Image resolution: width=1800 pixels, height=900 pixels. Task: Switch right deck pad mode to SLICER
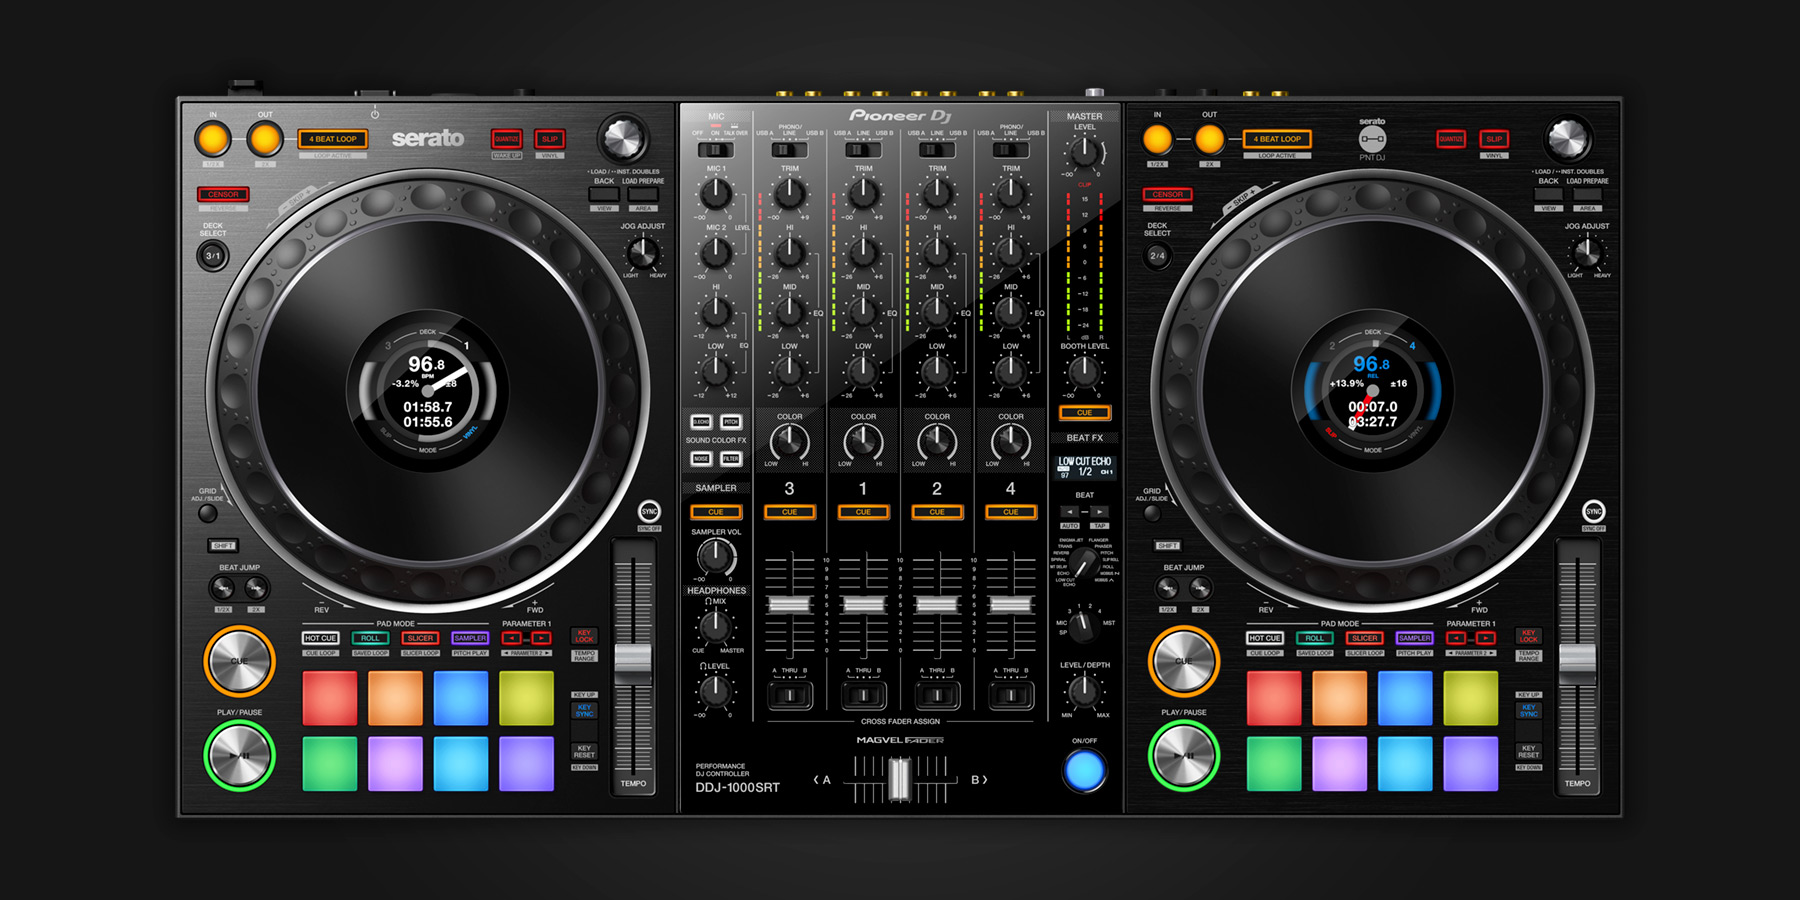(x=1364, y=638)
